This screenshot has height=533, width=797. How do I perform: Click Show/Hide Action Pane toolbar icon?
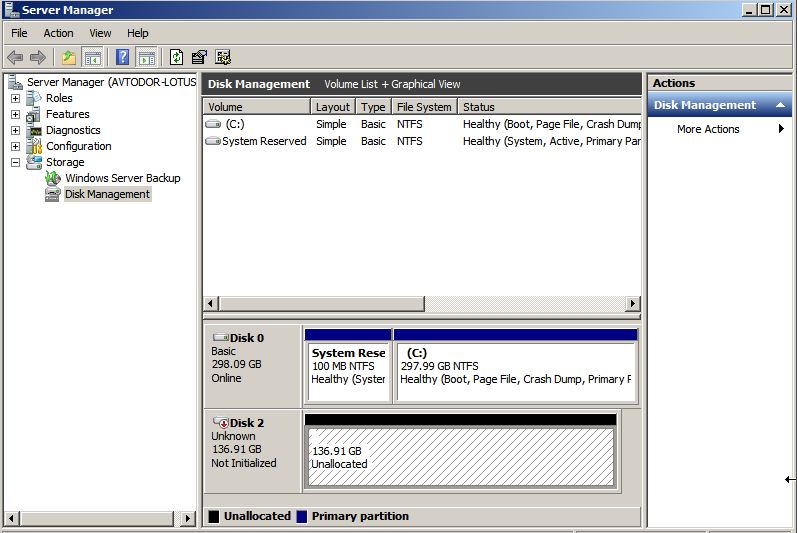click(146, 57)
